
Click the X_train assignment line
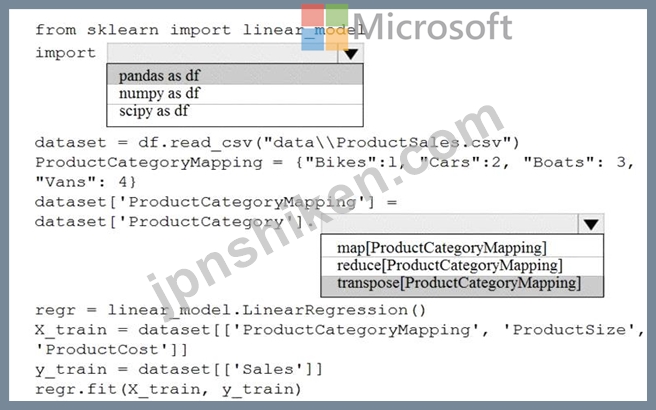coord(340,340)
